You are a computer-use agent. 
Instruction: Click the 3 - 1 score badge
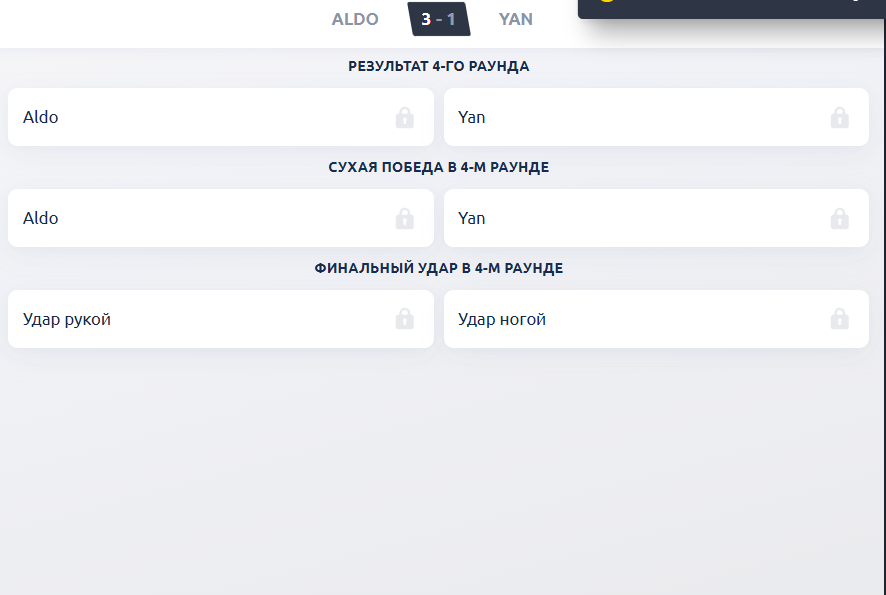[439, 19]
